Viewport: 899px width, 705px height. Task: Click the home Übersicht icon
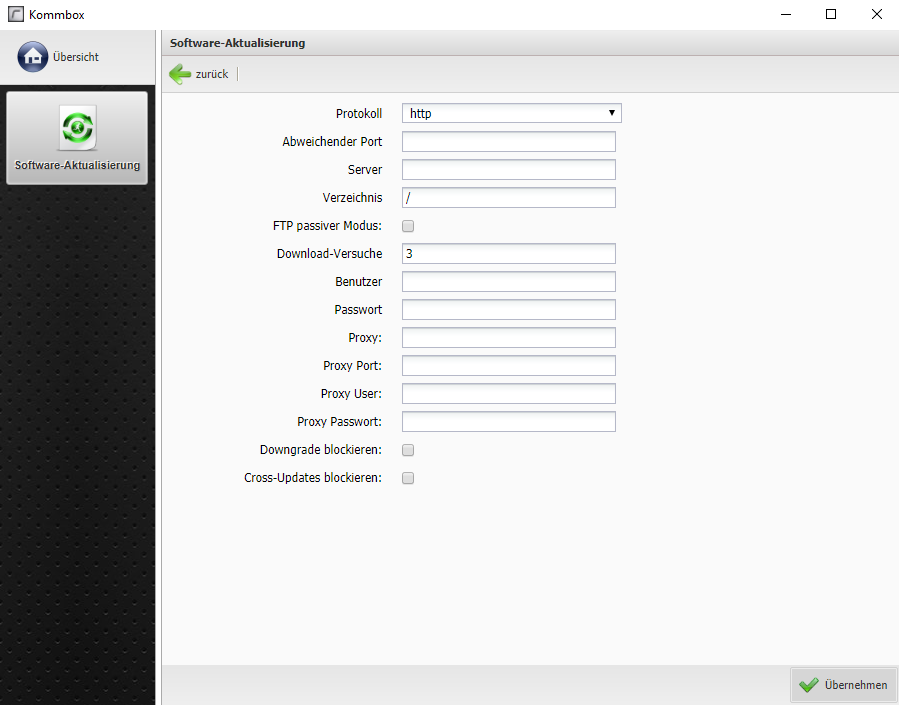[33, 57]
